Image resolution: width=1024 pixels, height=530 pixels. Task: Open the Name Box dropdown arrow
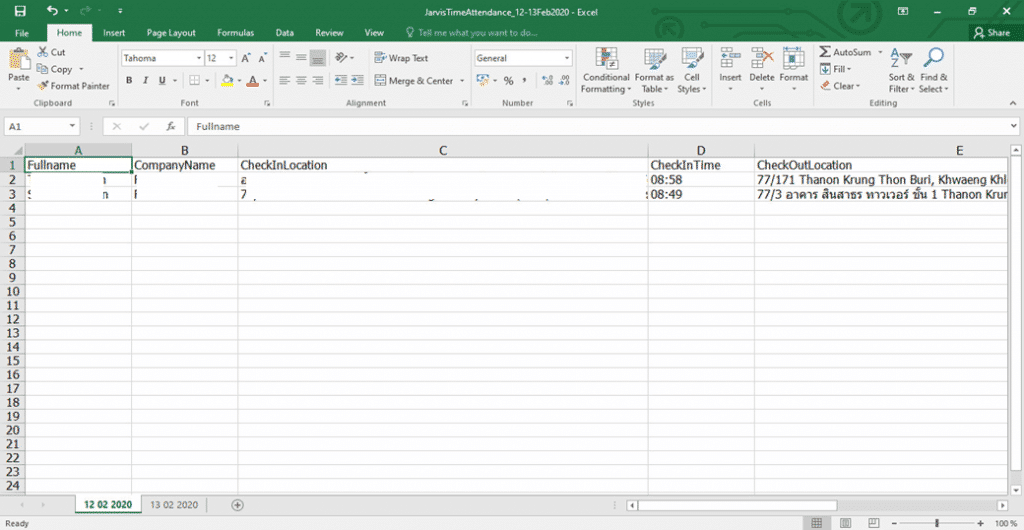coord(73,127)
